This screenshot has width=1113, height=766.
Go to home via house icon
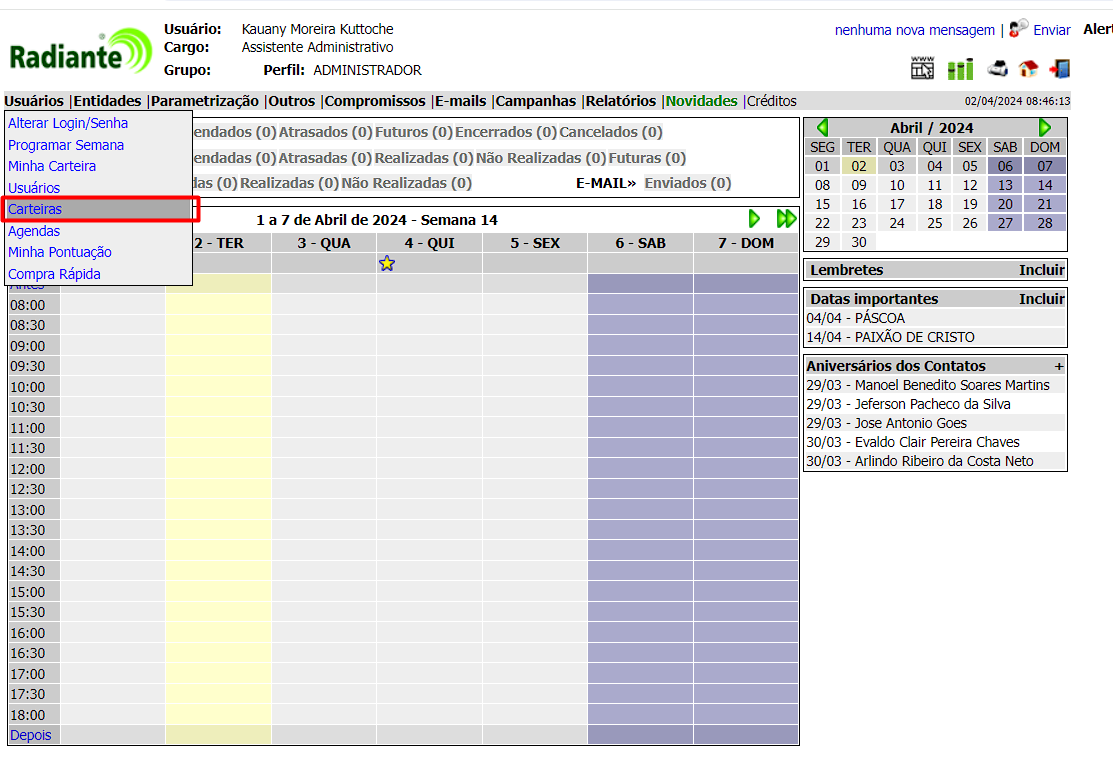[1028, 69]
